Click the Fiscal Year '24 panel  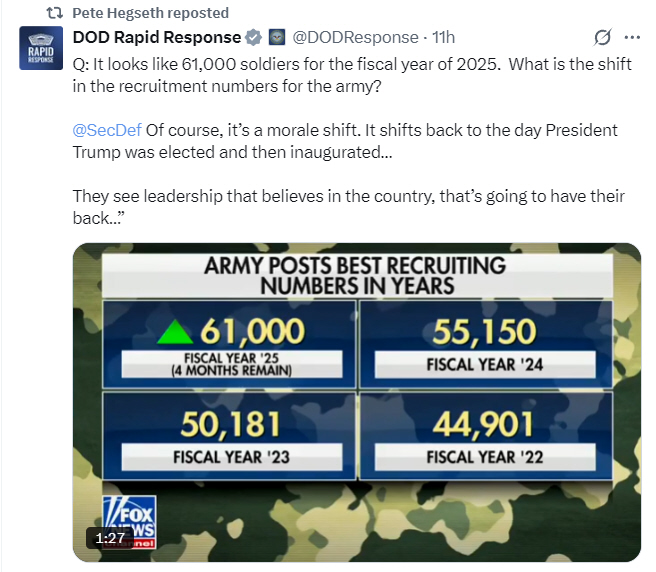point(486,344)
